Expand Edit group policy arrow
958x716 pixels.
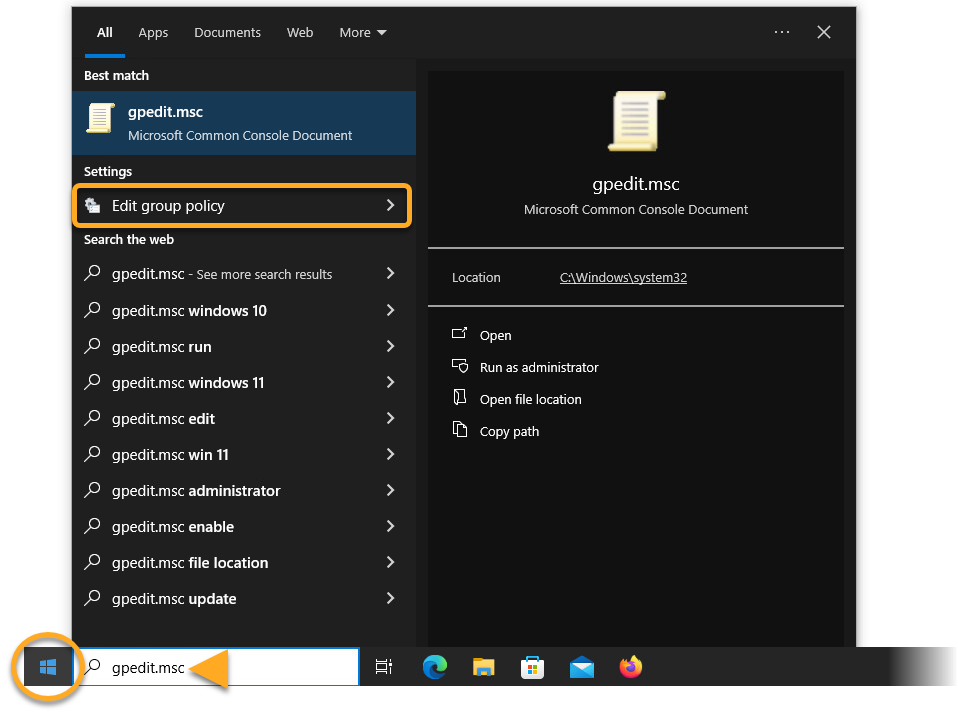[390, 206]
